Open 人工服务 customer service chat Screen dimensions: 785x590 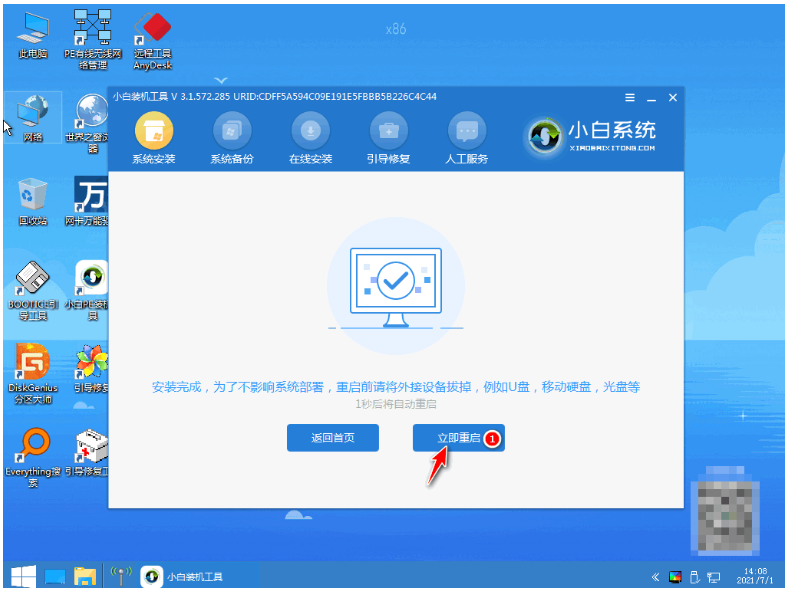pyautogui.click(x=466, y=139)
